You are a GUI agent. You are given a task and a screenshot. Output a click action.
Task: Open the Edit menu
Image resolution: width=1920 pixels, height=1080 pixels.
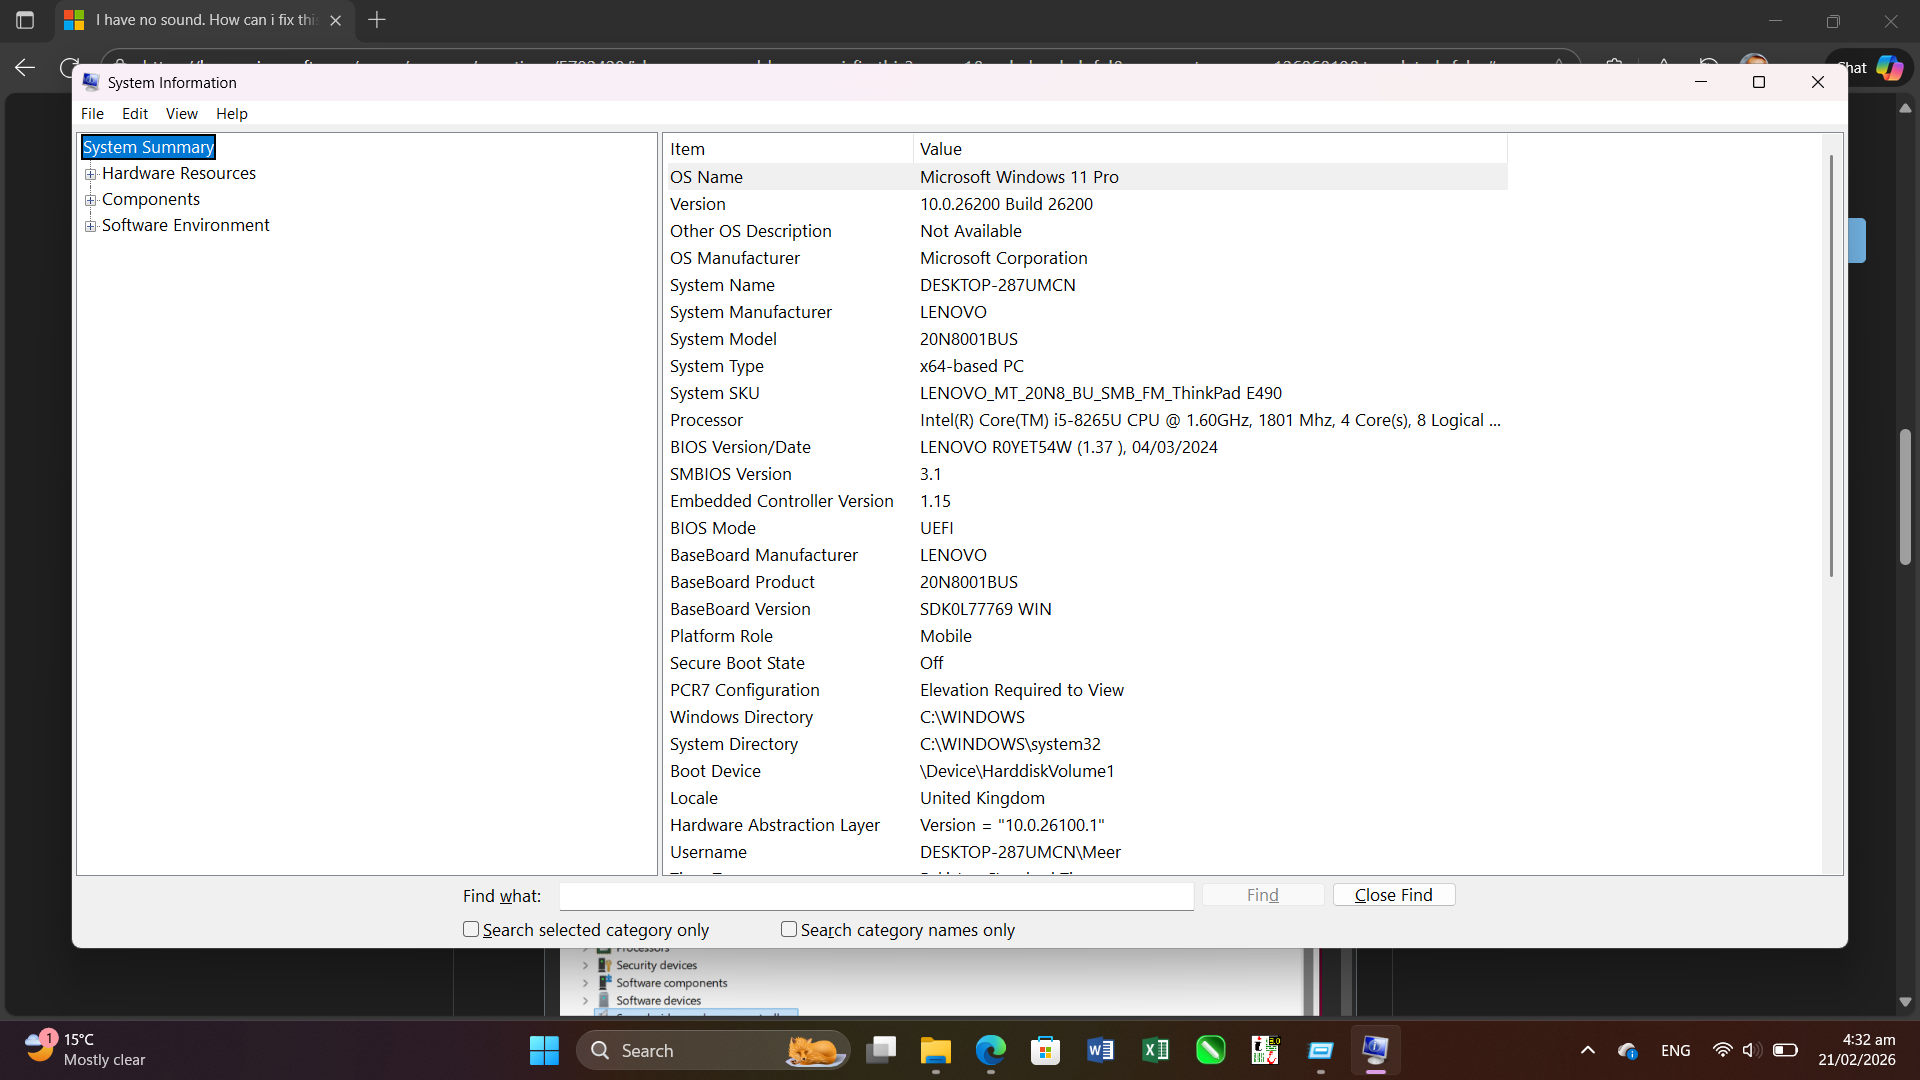pyautogui.click(x=135, y=114)
